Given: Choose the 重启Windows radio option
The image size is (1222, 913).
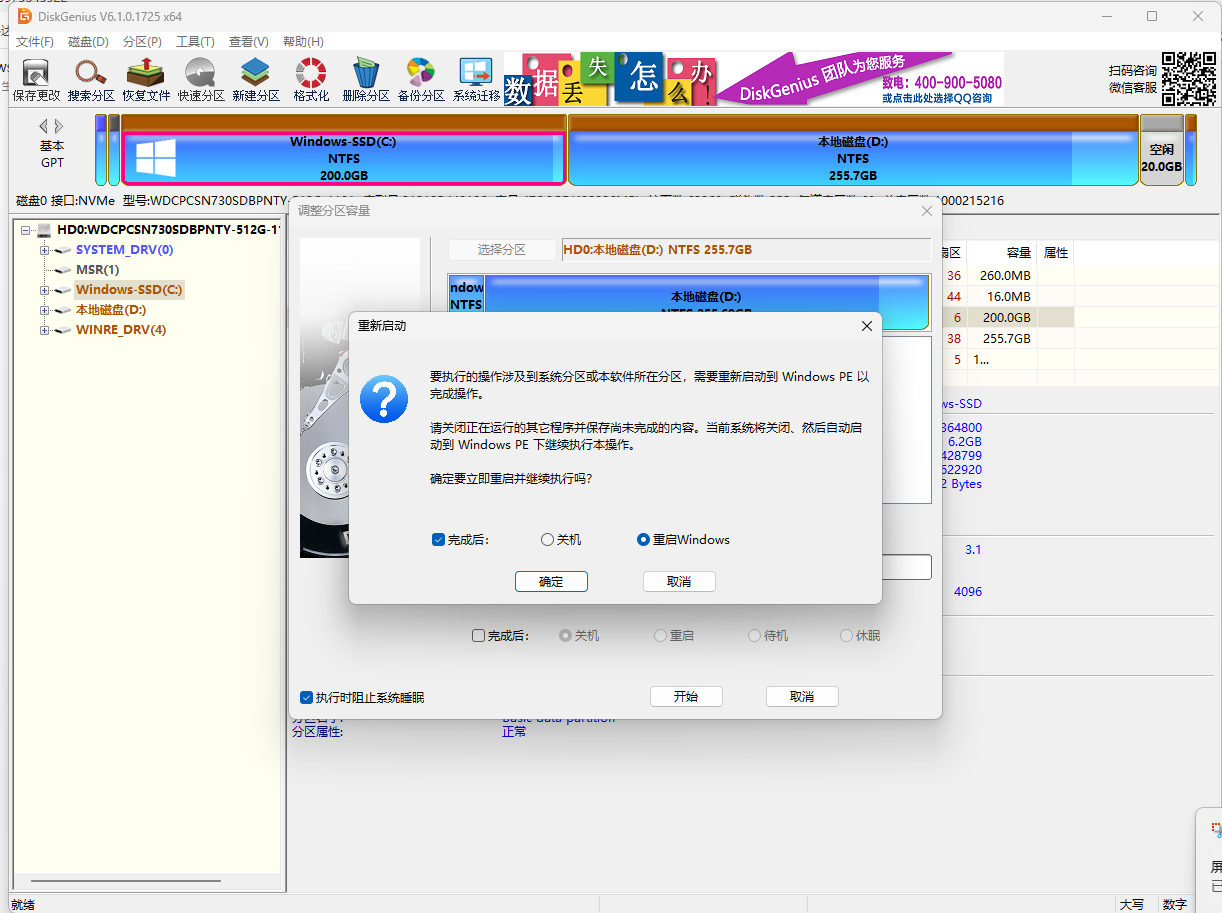Looking at the screenshot, I should click(644, 540).
